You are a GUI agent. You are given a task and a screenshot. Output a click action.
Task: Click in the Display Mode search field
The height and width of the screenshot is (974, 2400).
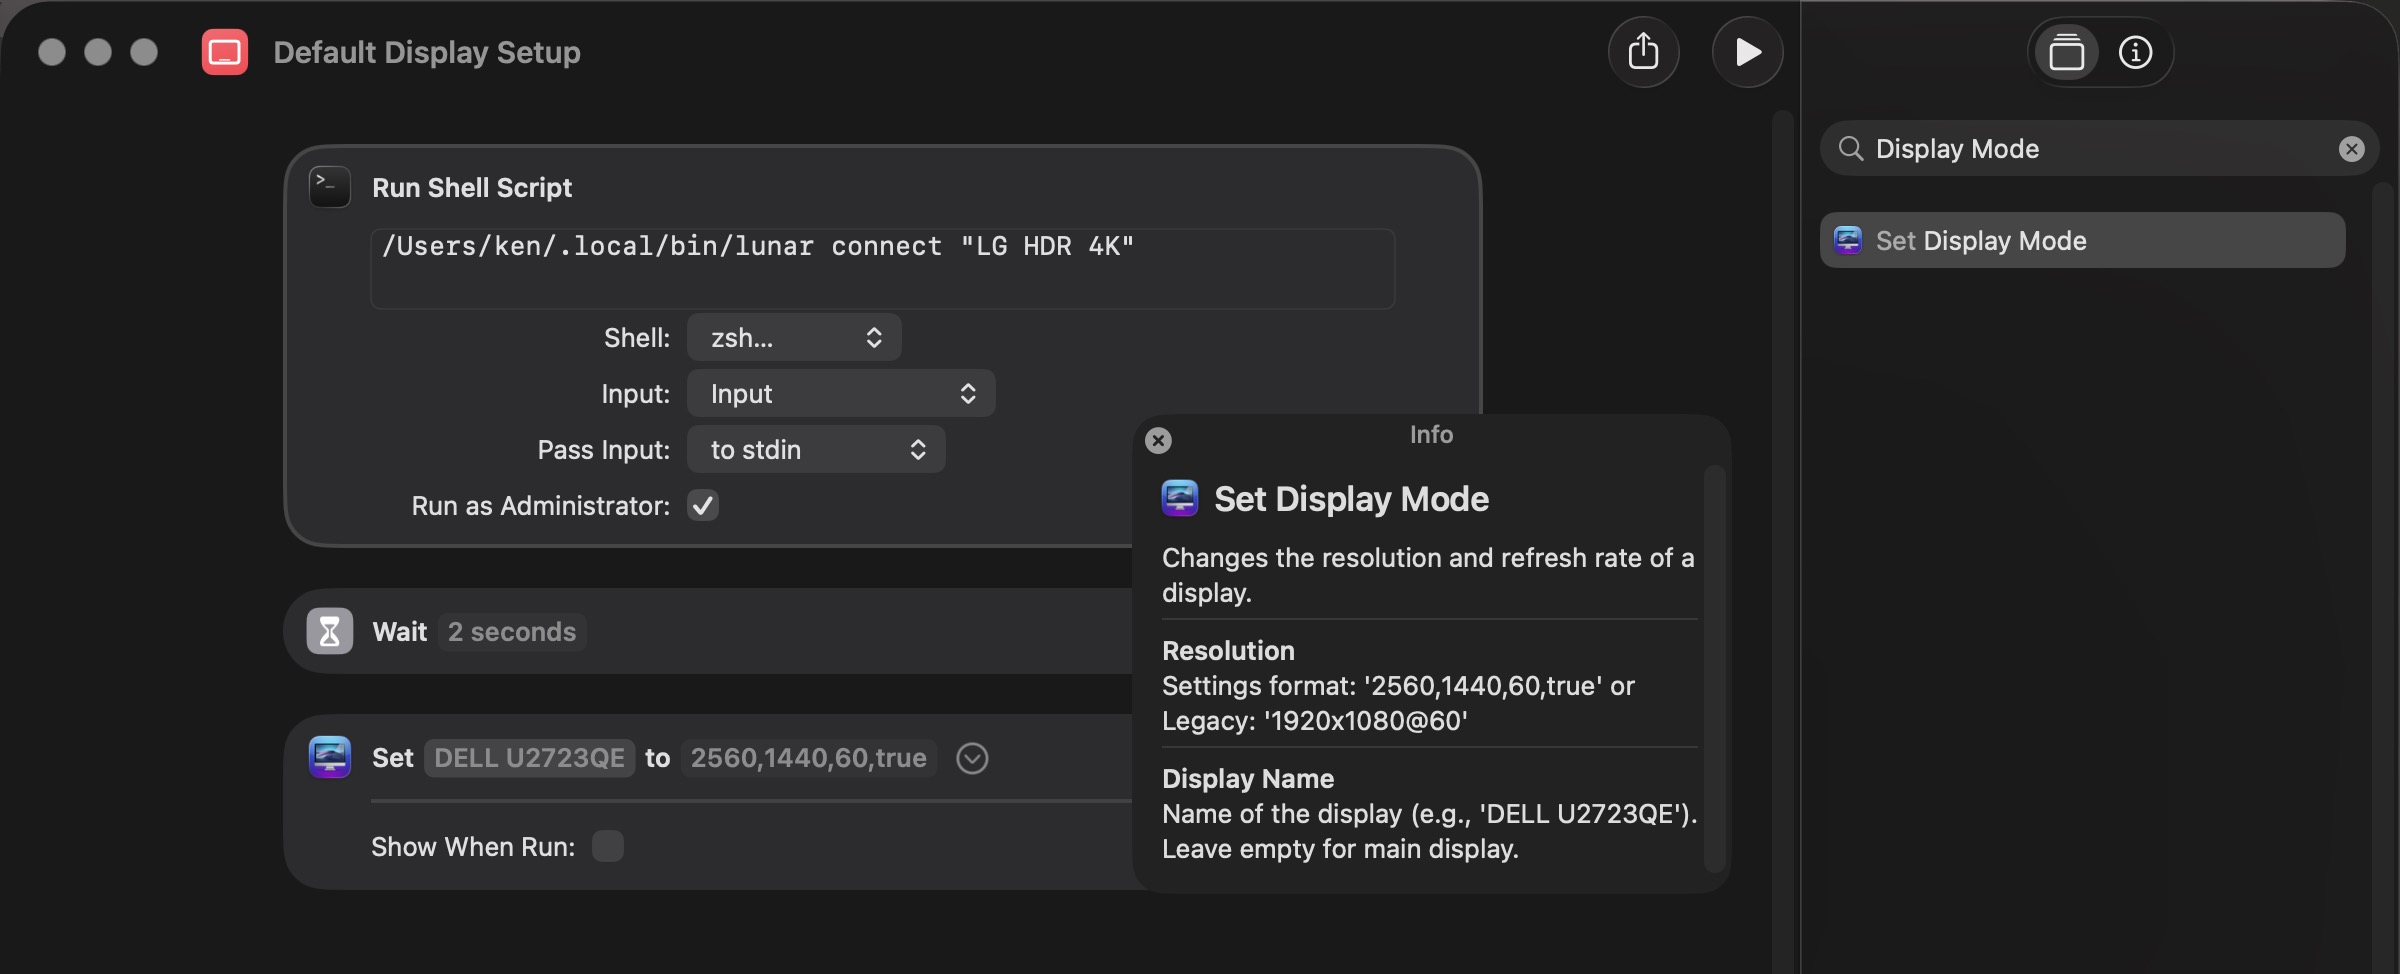click(x=2098, y=149)
